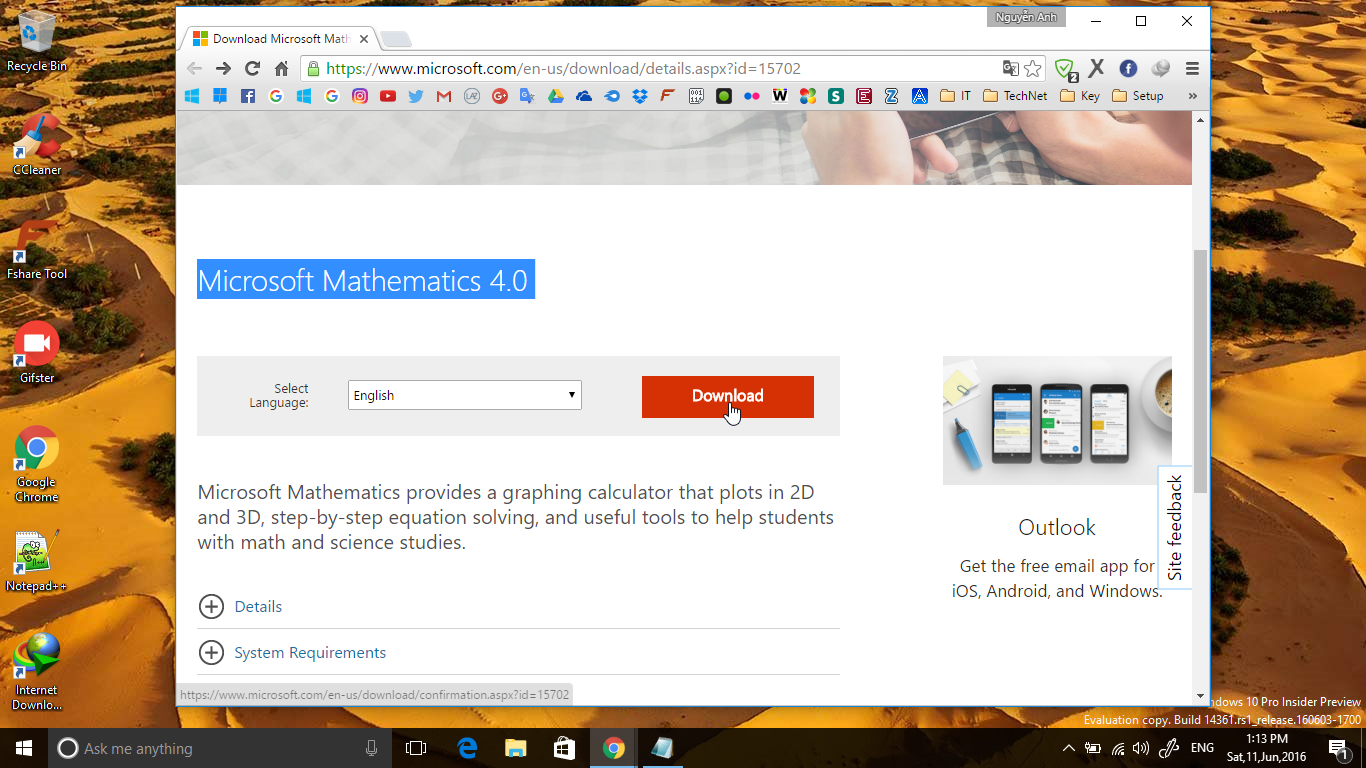Image resolution: width=1366 pixels, height=768 pixels.
Task: Reload the current page
Action: click(252, 69)
